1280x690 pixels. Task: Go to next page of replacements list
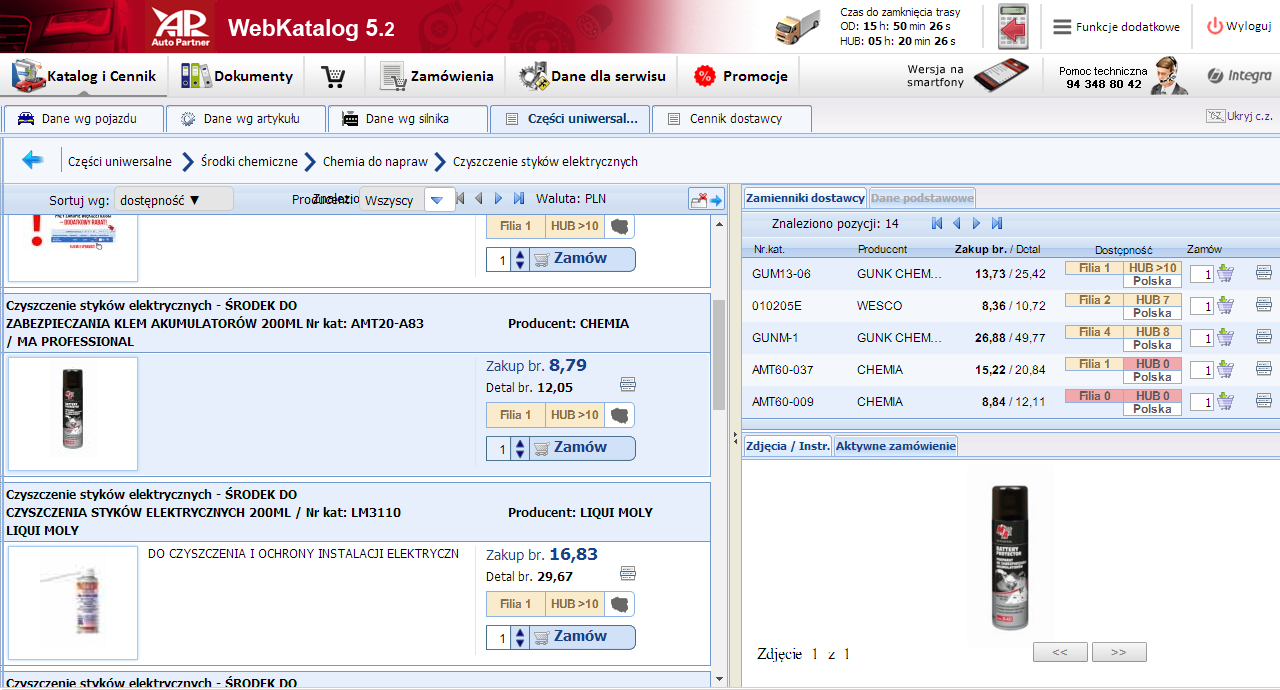976,223
